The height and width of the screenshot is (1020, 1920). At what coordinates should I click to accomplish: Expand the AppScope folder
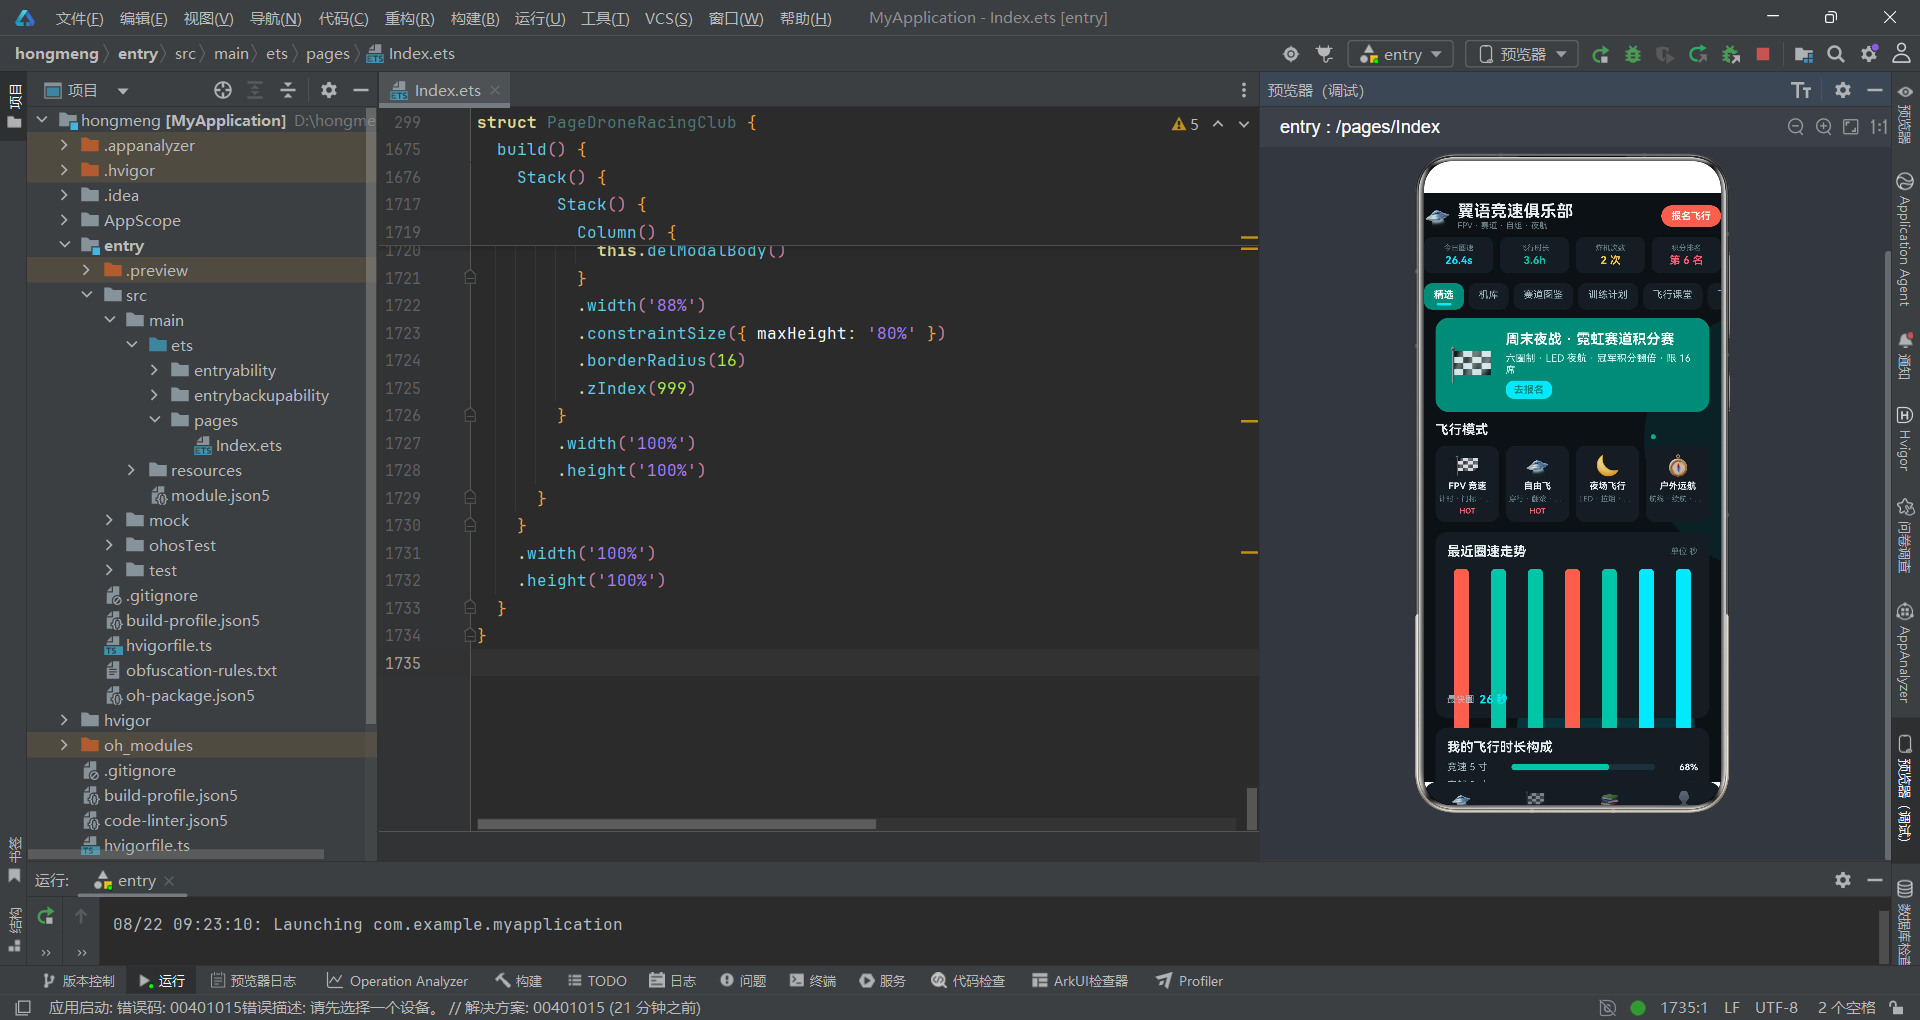(x=64, y=220)
